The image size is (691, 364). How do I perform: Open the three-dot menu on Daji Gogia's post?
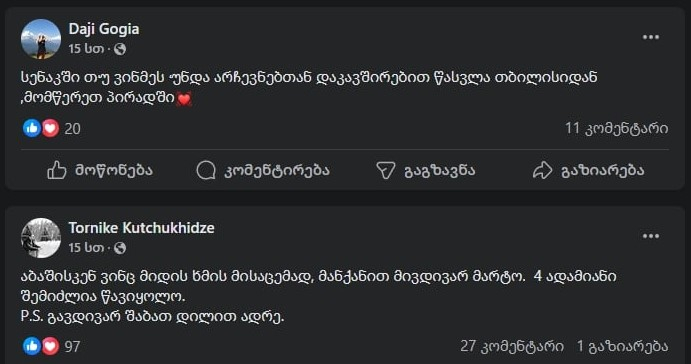(650, 37)
